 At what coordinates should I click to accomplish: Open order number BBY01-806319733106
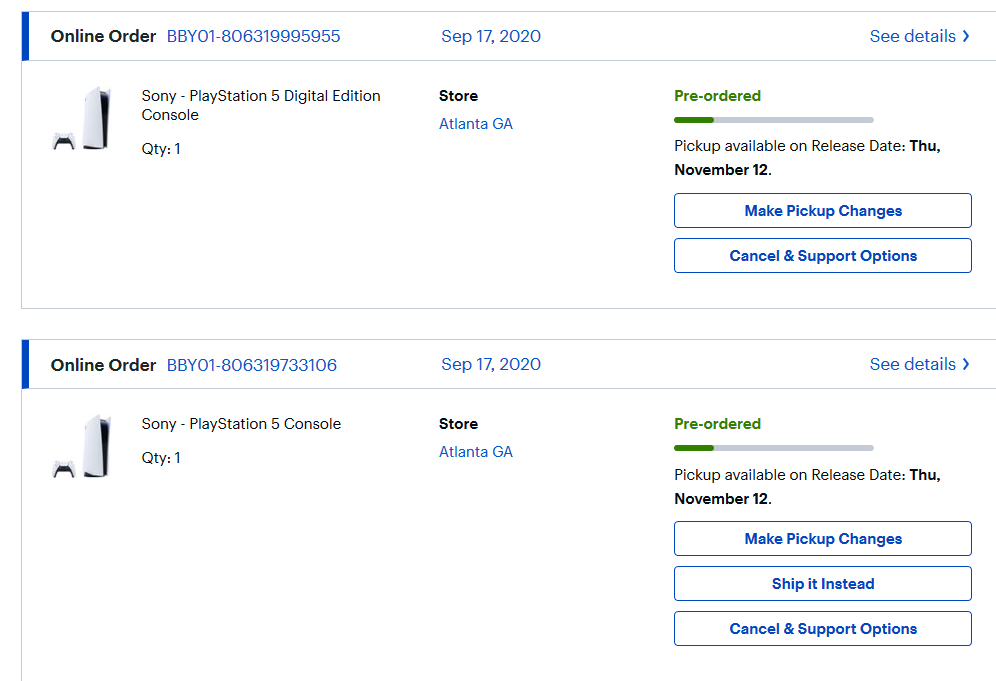(252, 365)
